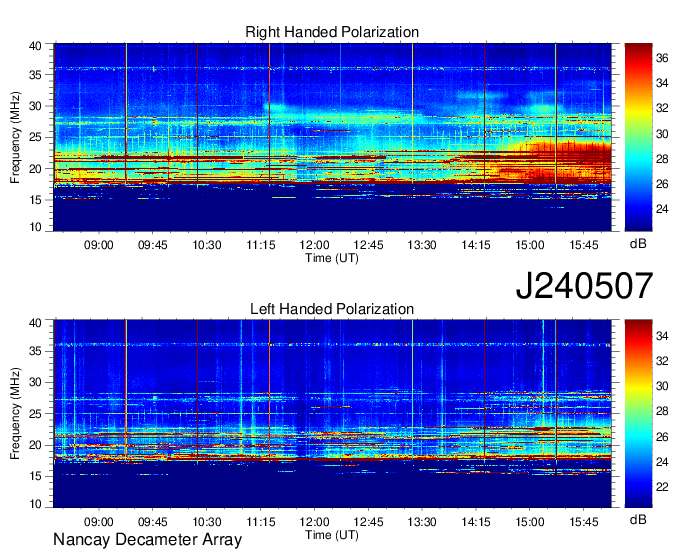Click the 11:15 tick on the Right Handed plot
The height and width of the screenshot is (552, 680).
pos(261,245)
